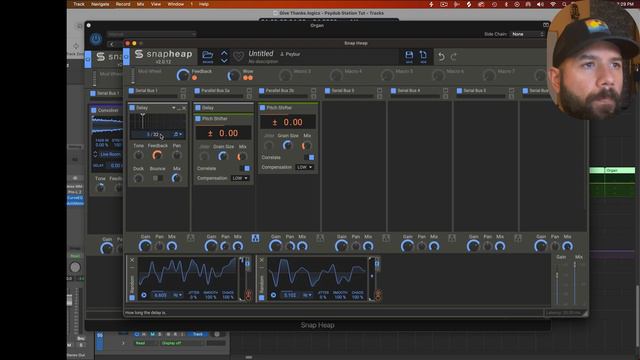Click the Snap Heap logo
The height and width of the screenshot is (360, 640).
(163, 54)
